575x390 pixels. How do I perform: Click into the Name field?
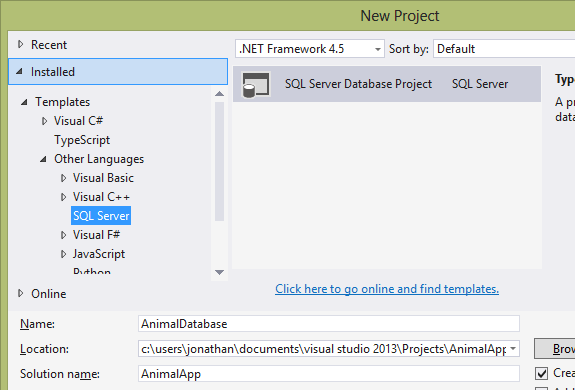click(329, 324)
